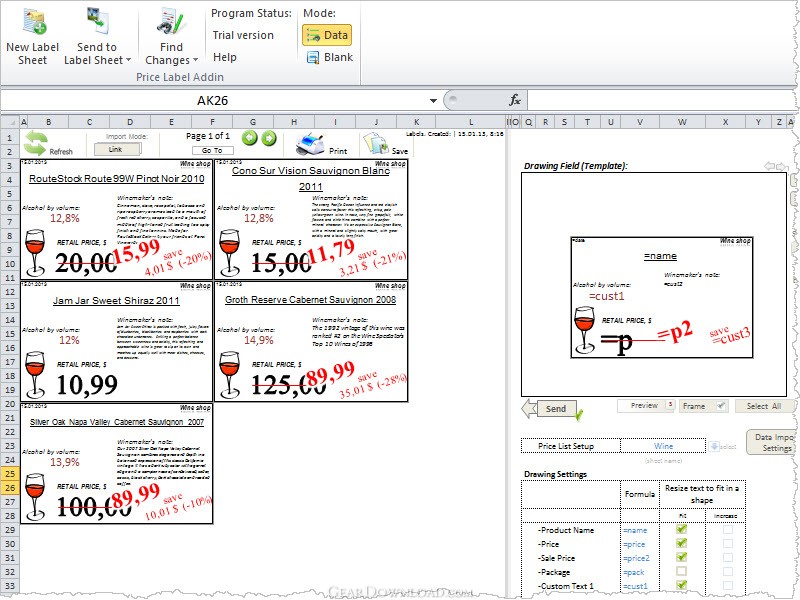Click the Wine sheet name cell
Viewport: 800px width, 600px height.
(x=663, y=446)
